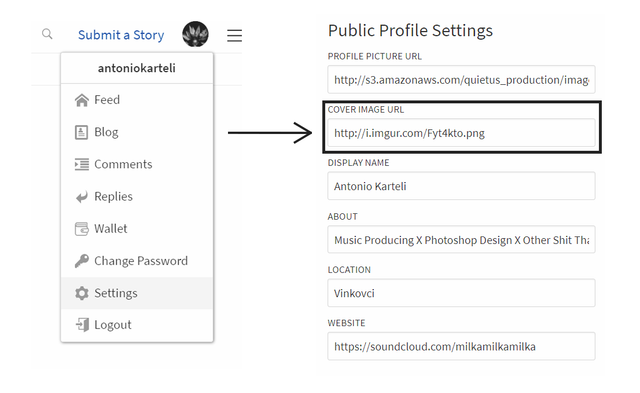Click the PROFILE PICTURE URL label

[375, 56]
